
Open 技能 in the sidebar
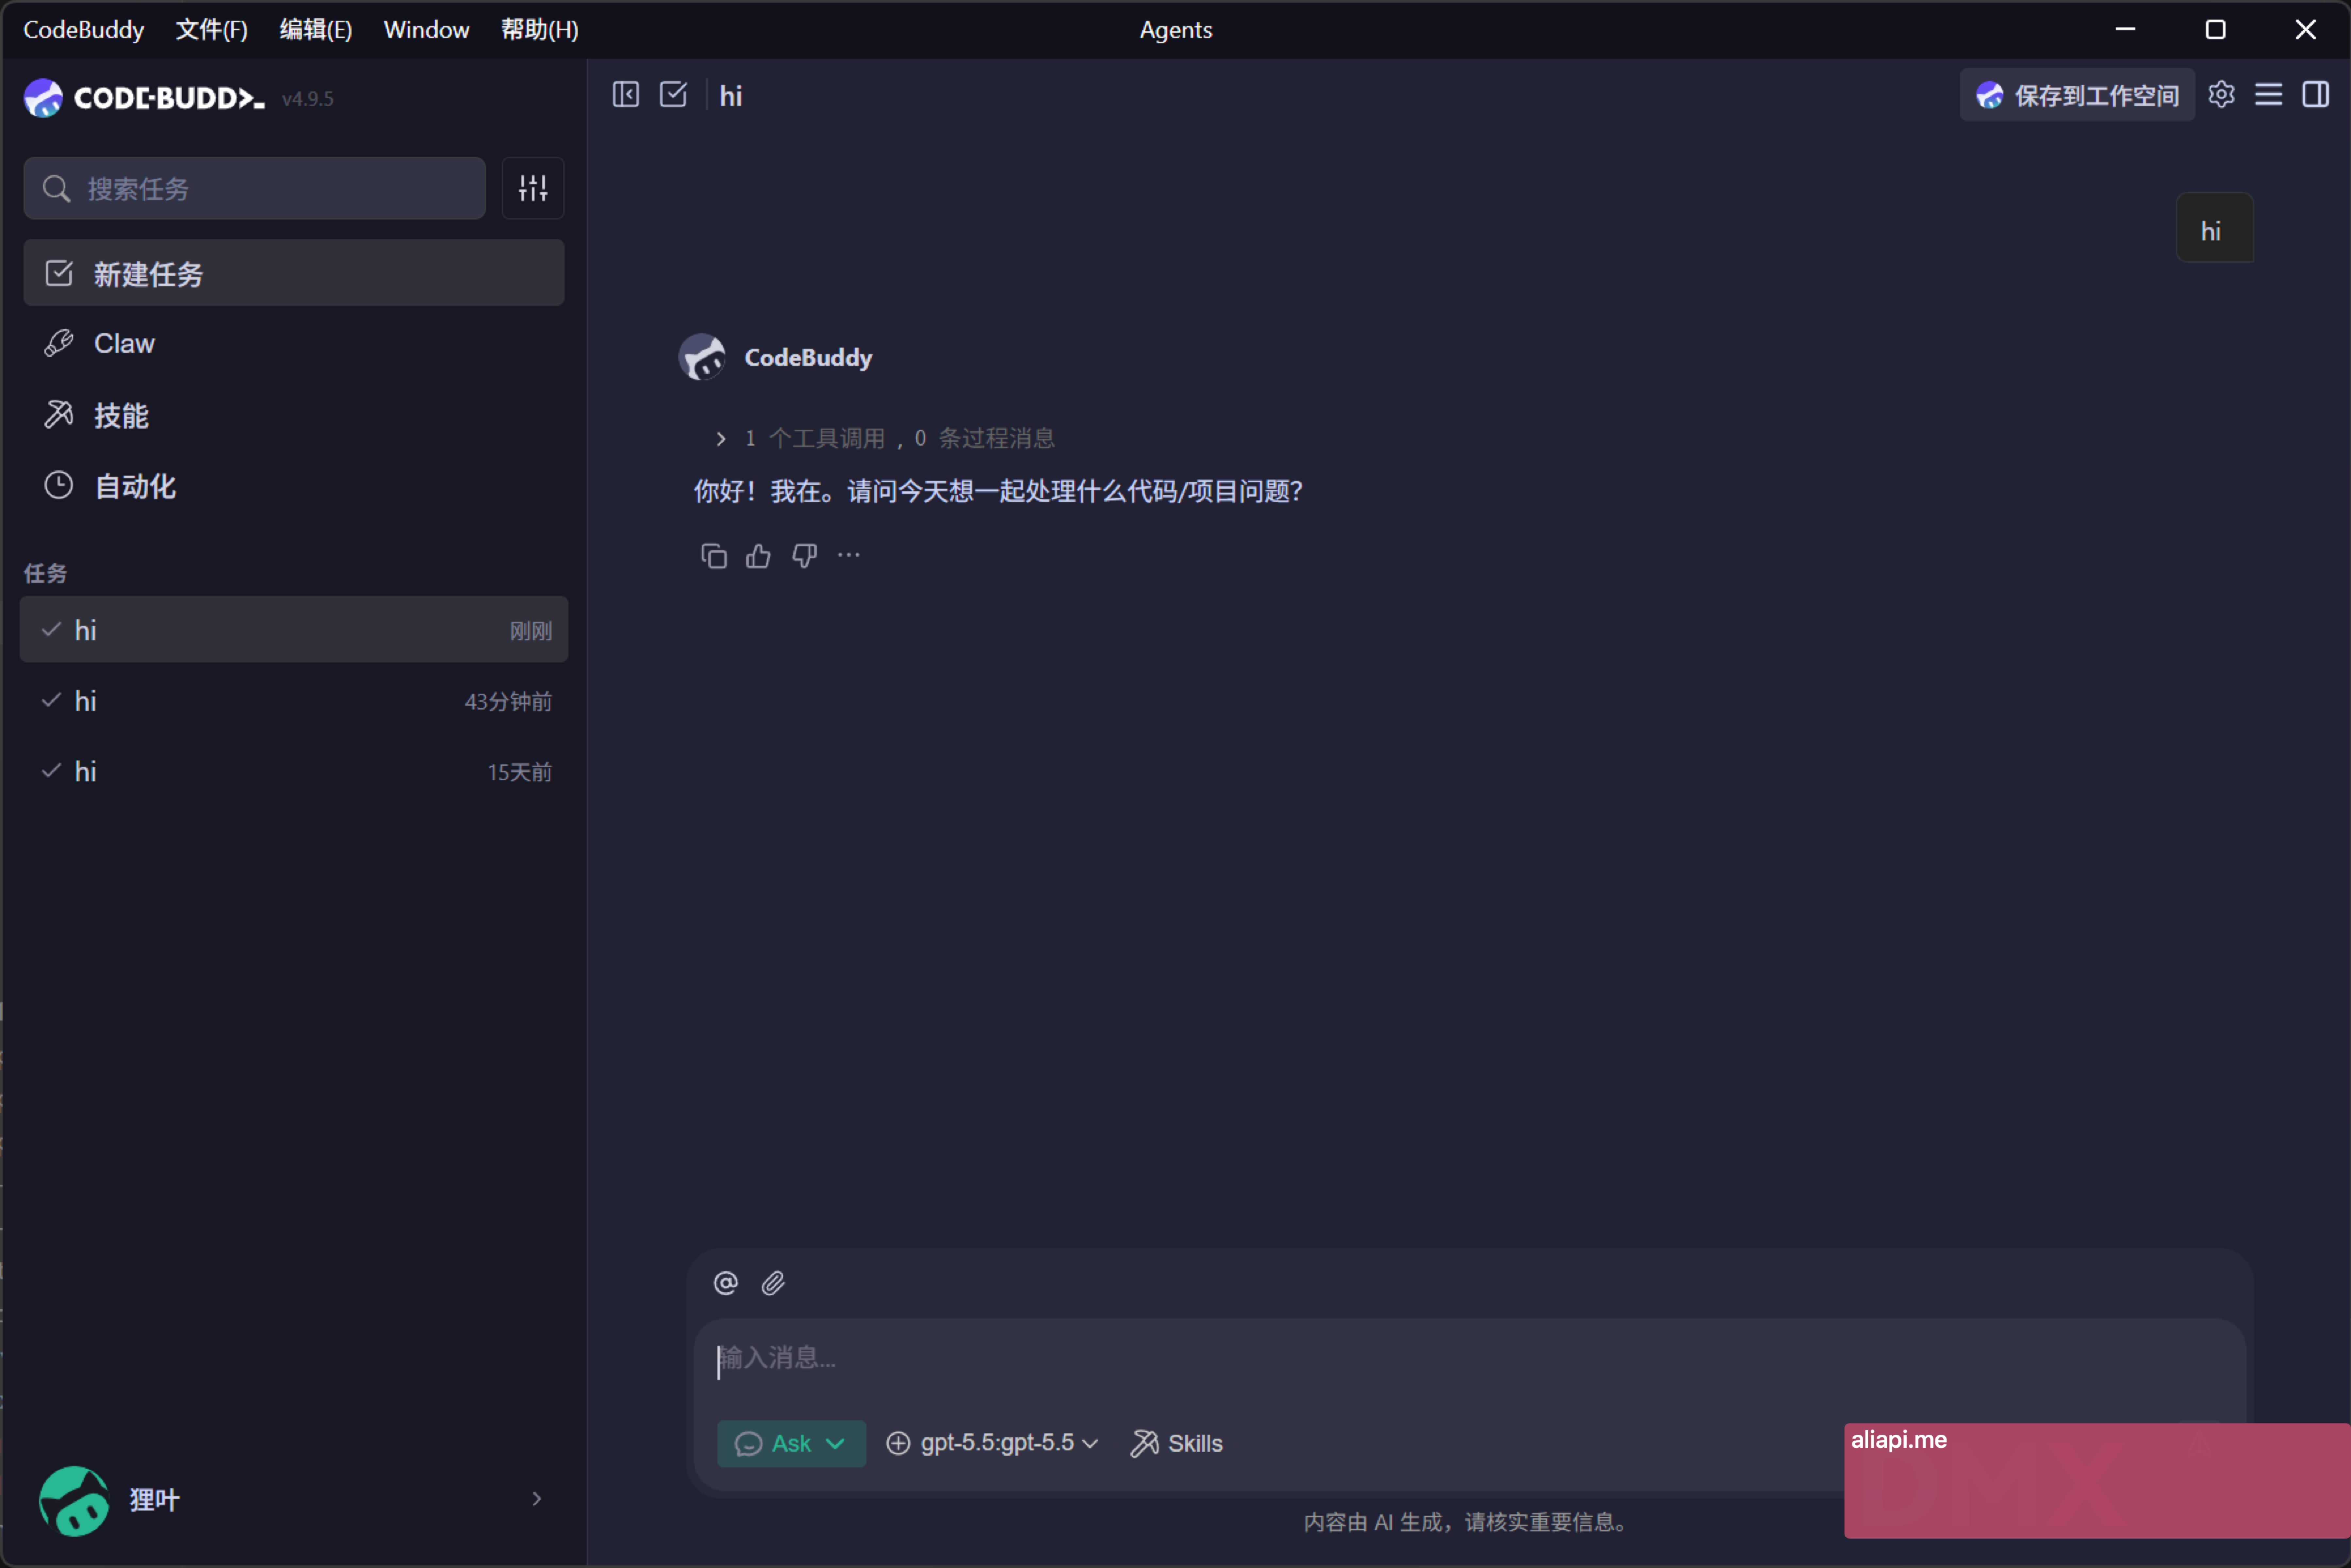(x=294, y=415)
